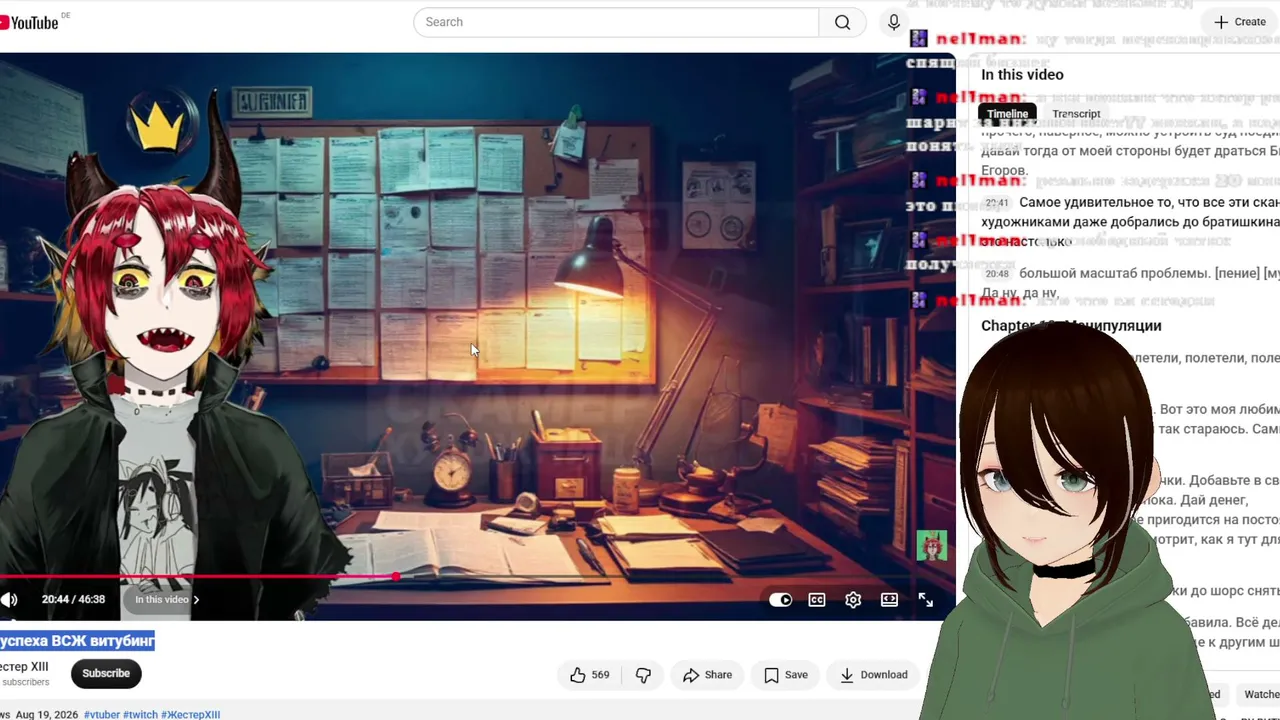This screenshot has height=720, width=1280.
Task: Jump to transcript timestamp 20:41
Action: [x=997, y=203]
